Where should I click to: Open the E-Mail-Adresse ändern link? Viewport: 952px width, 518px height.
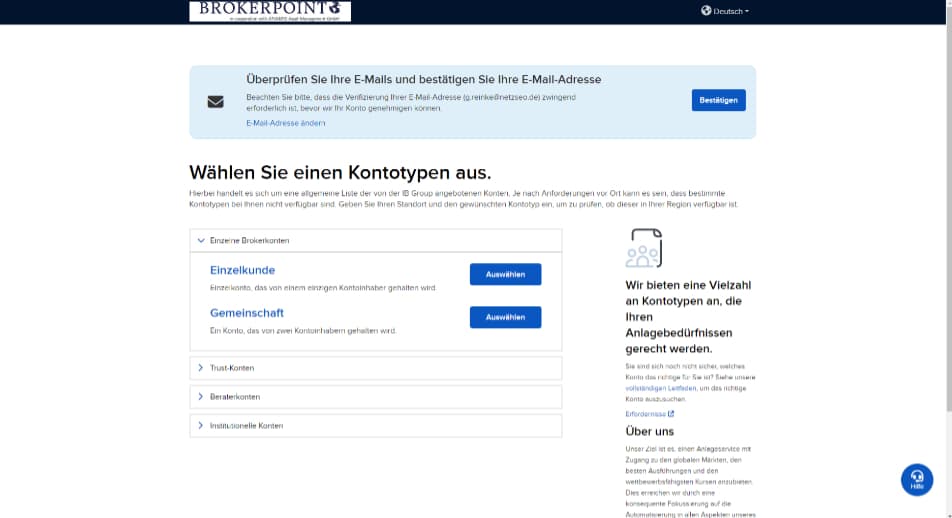click(285, 123)
